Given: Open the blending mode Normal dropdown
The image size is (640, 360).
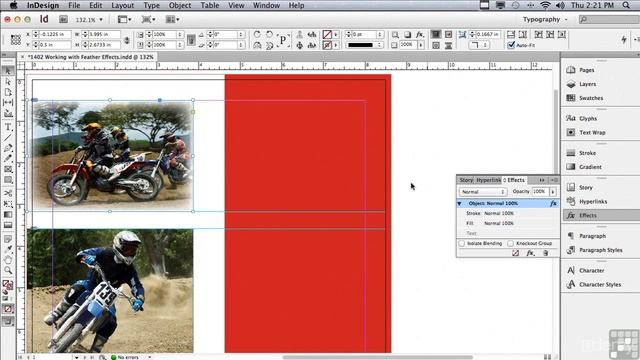Looking at the screenshot, I should tap(483, 191).
